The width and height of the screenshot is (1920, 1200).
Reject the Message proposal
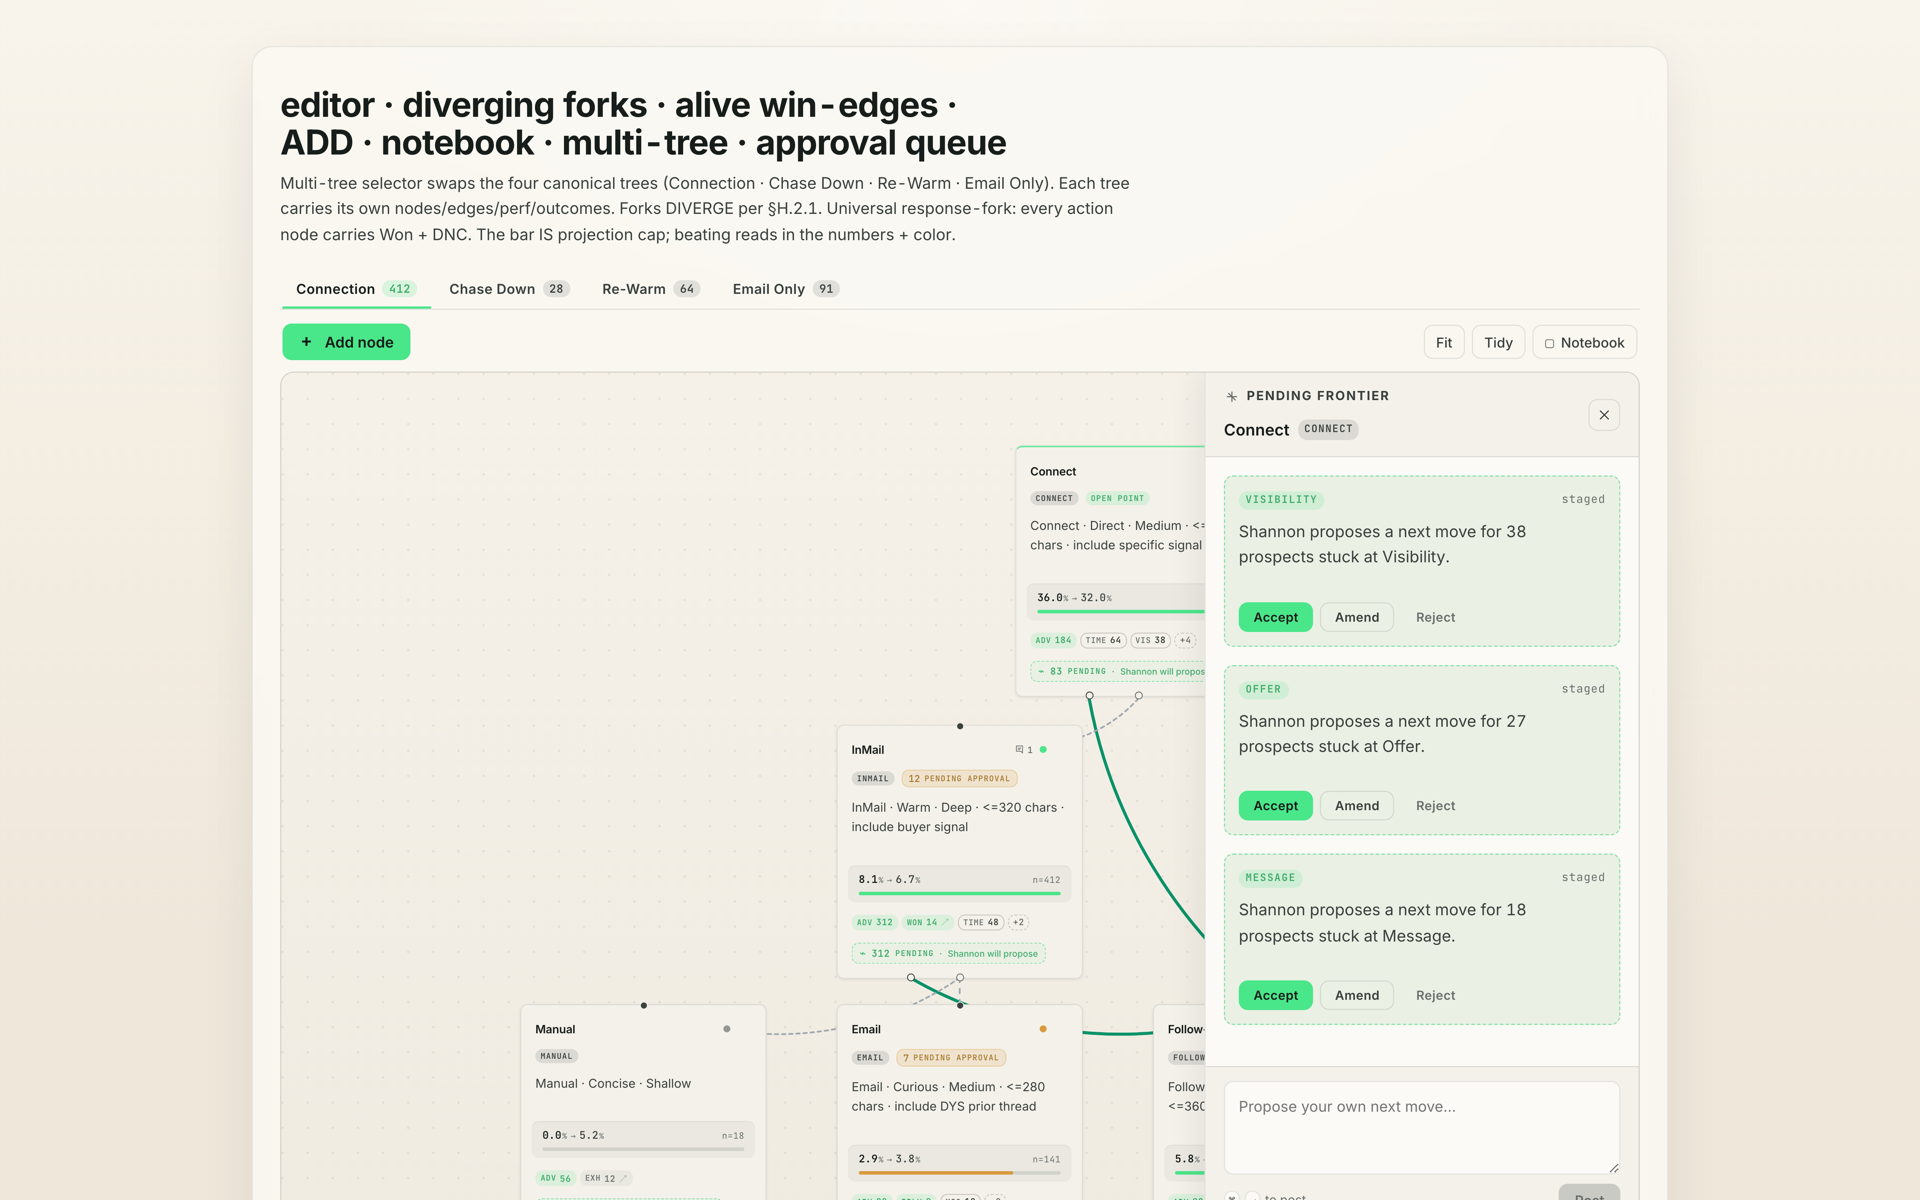click(x=1435, y=995)
